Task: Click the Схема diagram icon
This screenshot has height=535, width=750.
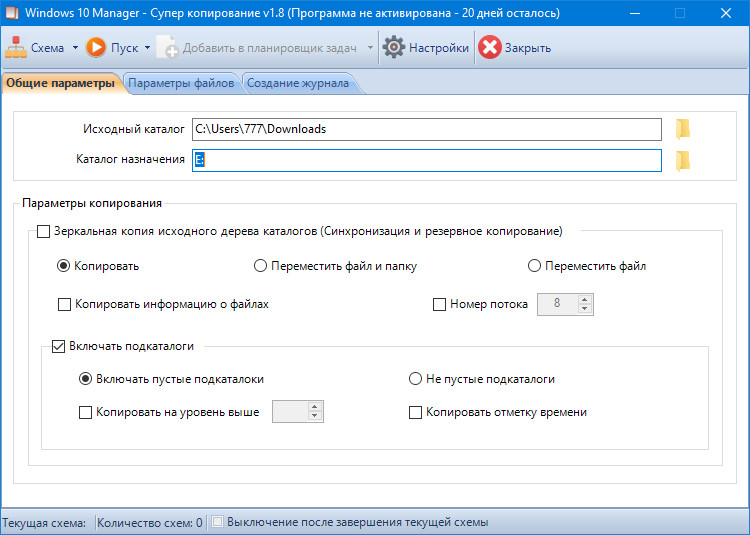Action: (x=16, y=47)
